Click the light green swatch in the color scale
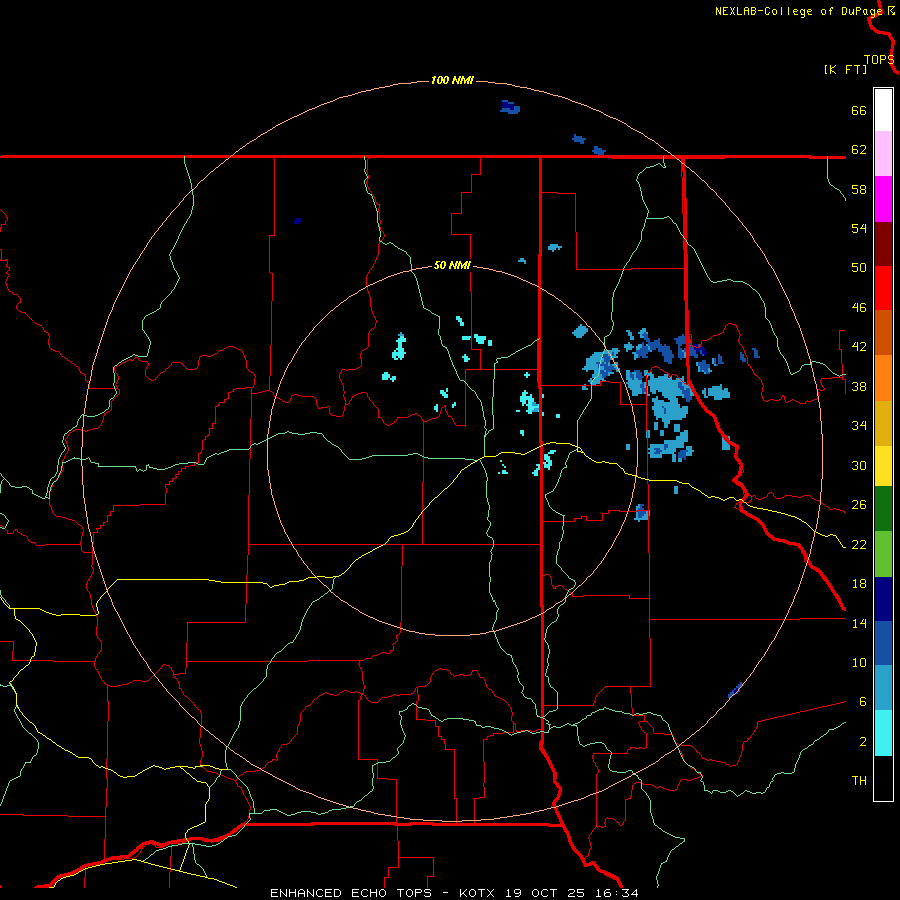This screenshot has width=900, height=900. 883,554
